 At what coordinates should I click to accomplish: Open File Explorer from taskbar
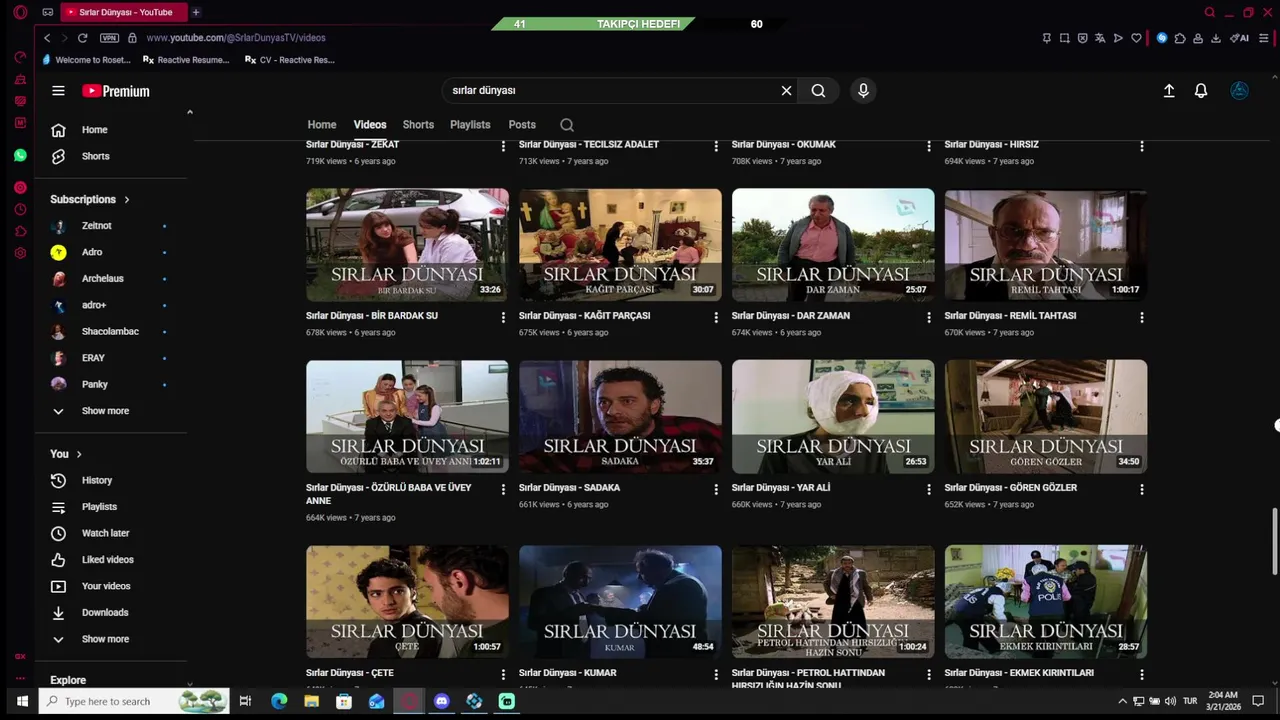312,701
